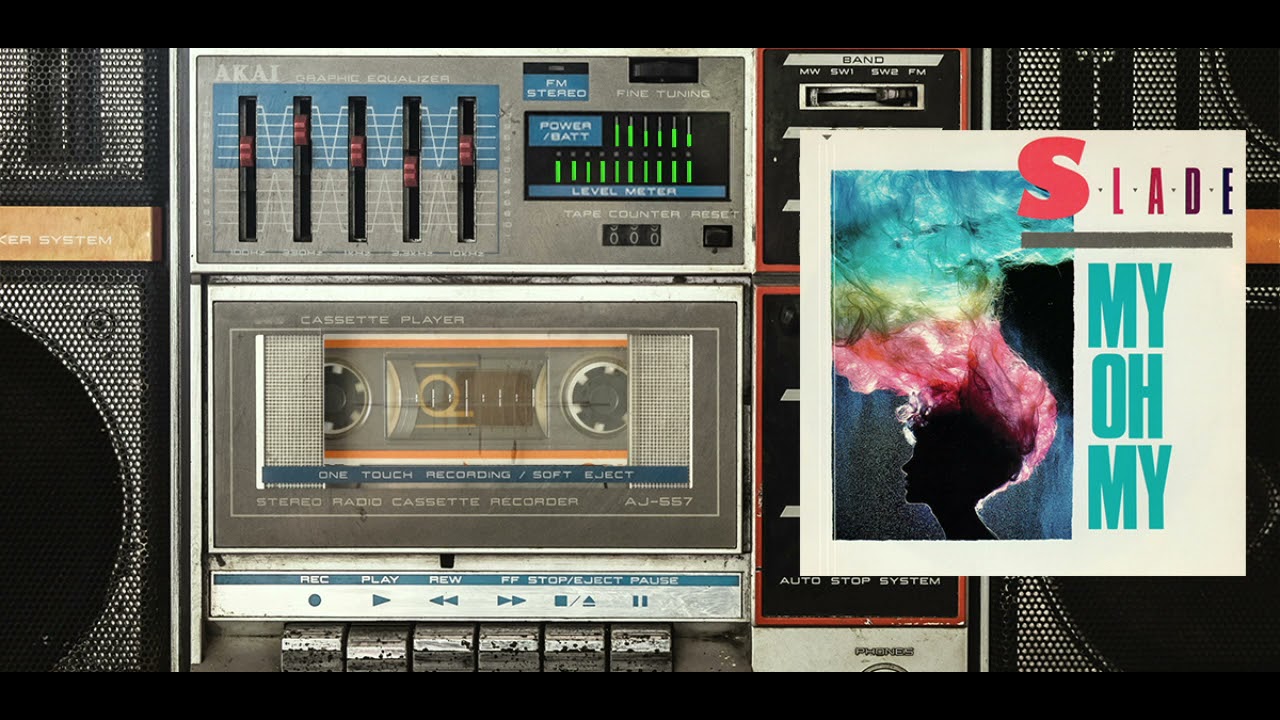Screen dimensions: 1280x720
Task: Click the PHONES jack label
Action: (884, 652)
